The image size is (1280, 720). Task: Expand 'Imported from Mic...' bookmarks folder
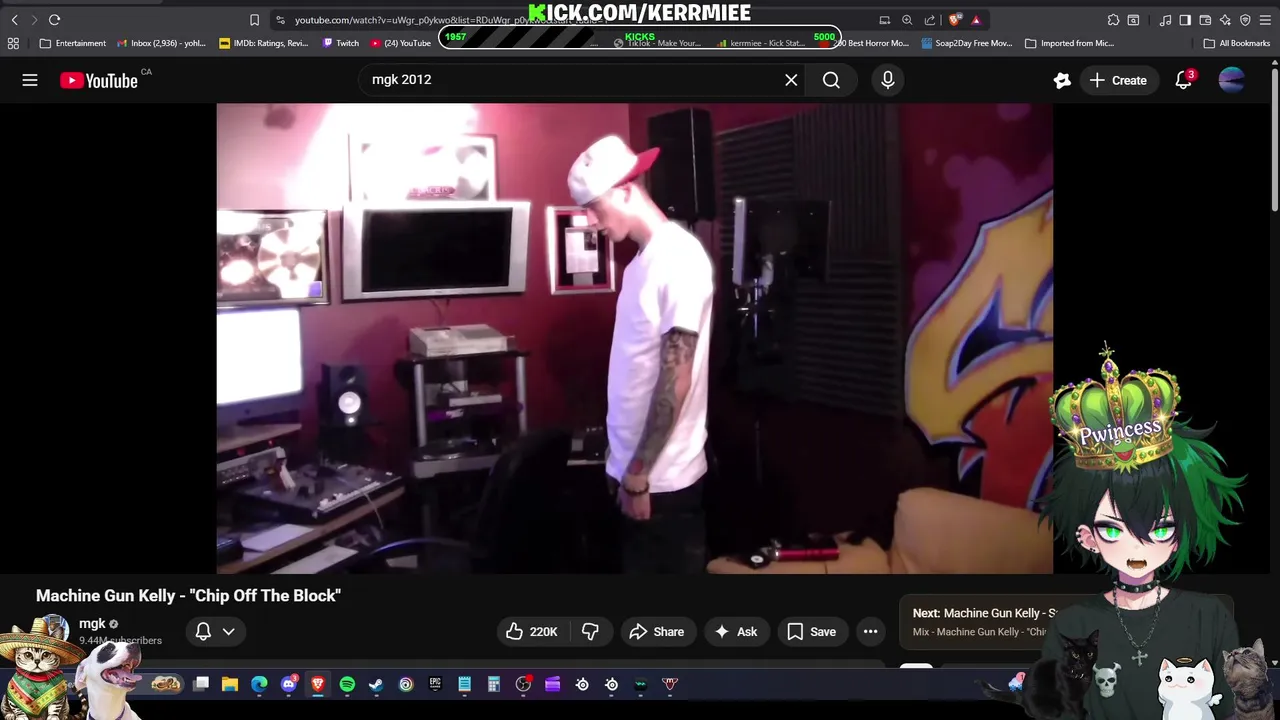point(1070,43)
